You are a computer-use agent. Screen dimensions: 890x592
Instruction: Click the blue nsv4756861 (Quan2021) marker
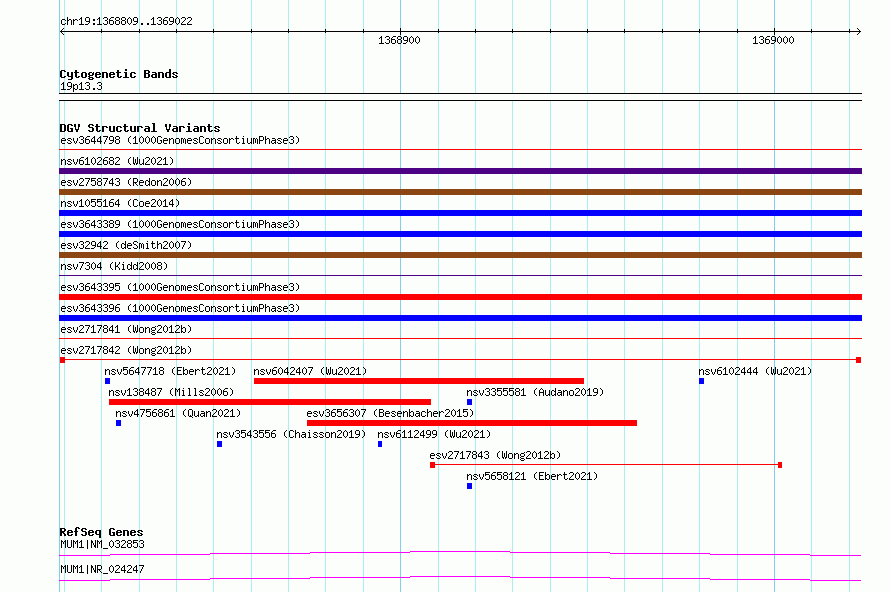[x=119, y=423]
